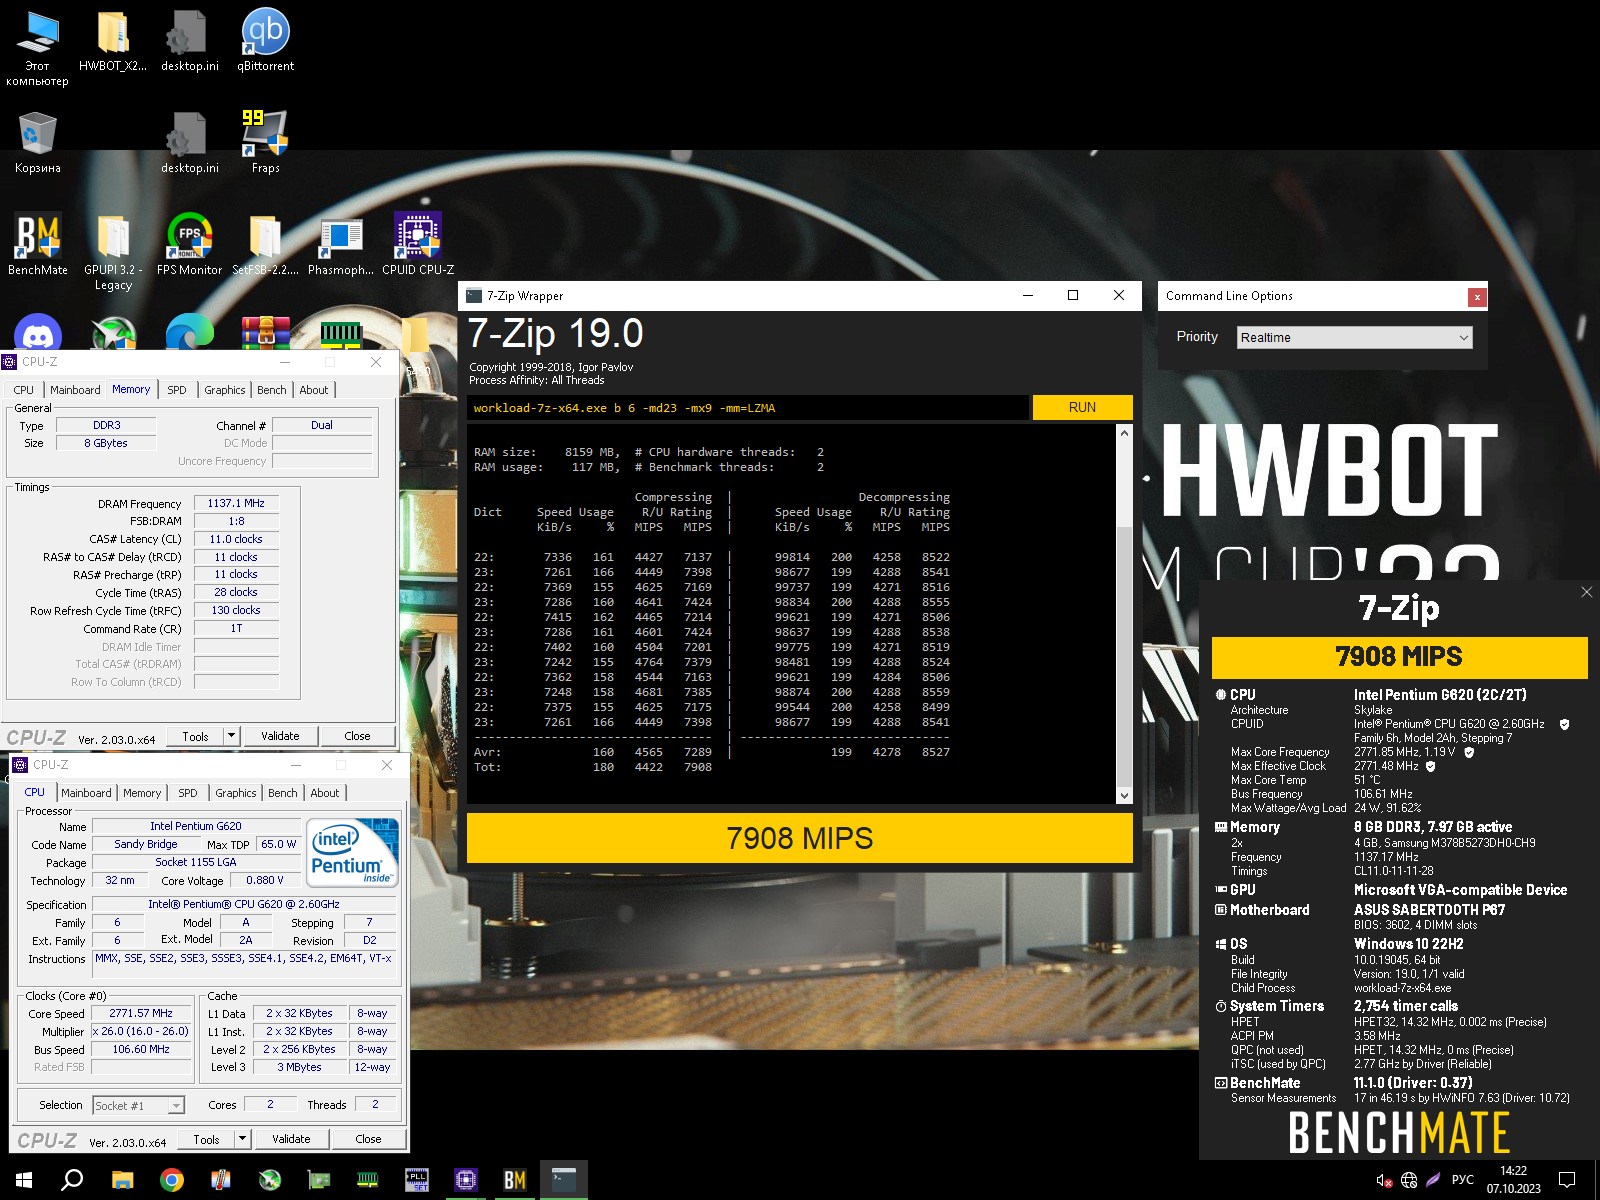Open the WinRAR desktop icon
The height and width of the screenshot is (1200, 1600).
[x=265, y=333]
